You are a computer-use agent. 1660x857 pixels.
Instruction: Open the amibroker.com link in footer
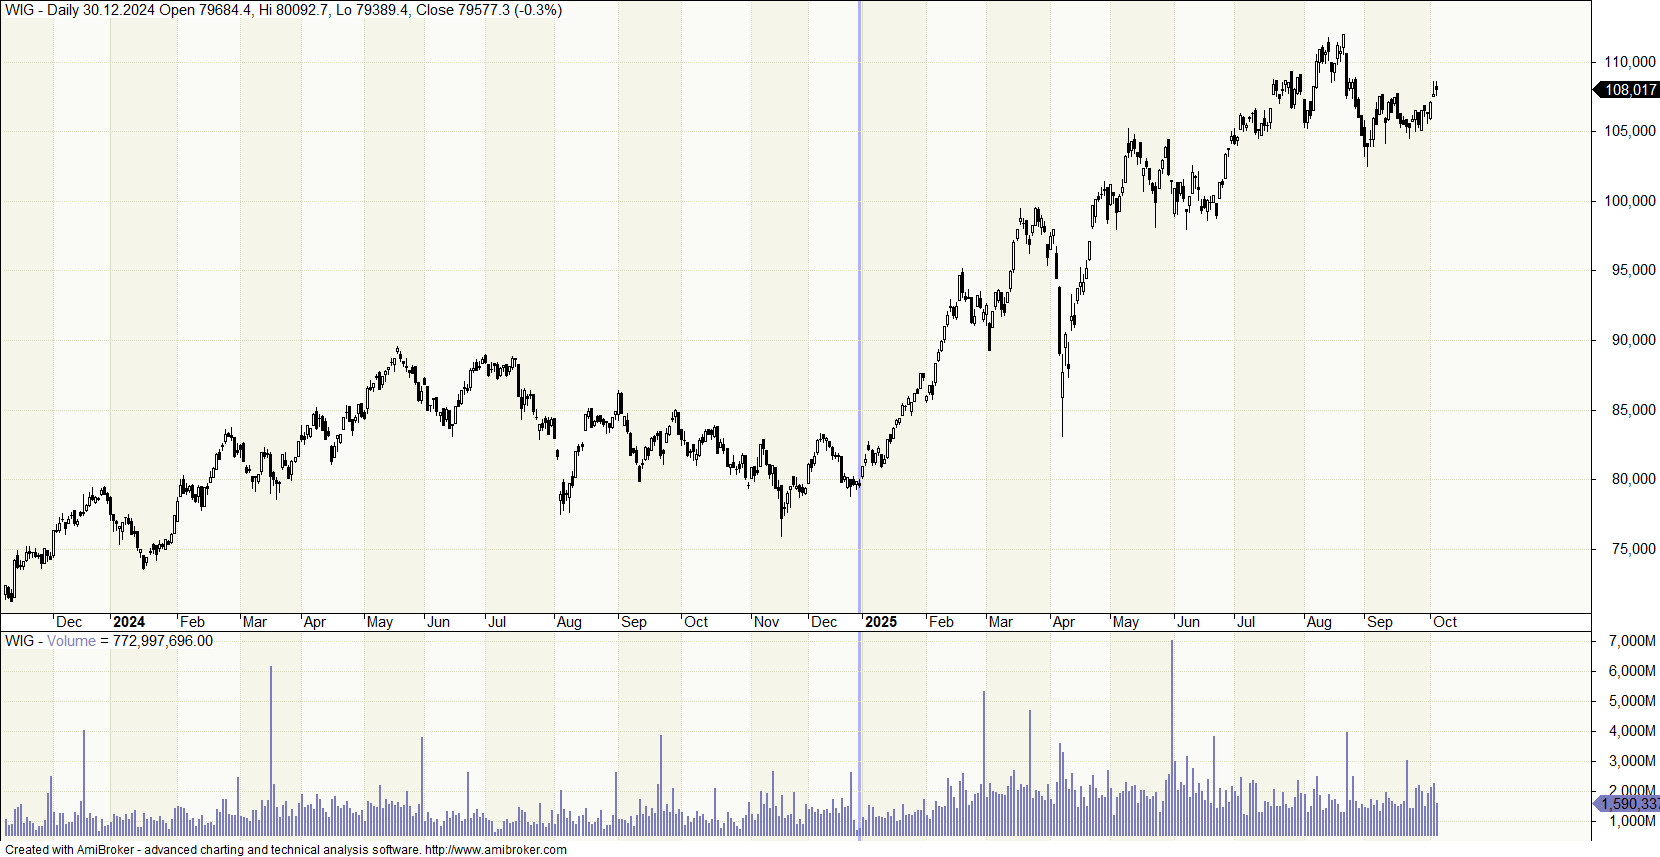click(495, 850)
